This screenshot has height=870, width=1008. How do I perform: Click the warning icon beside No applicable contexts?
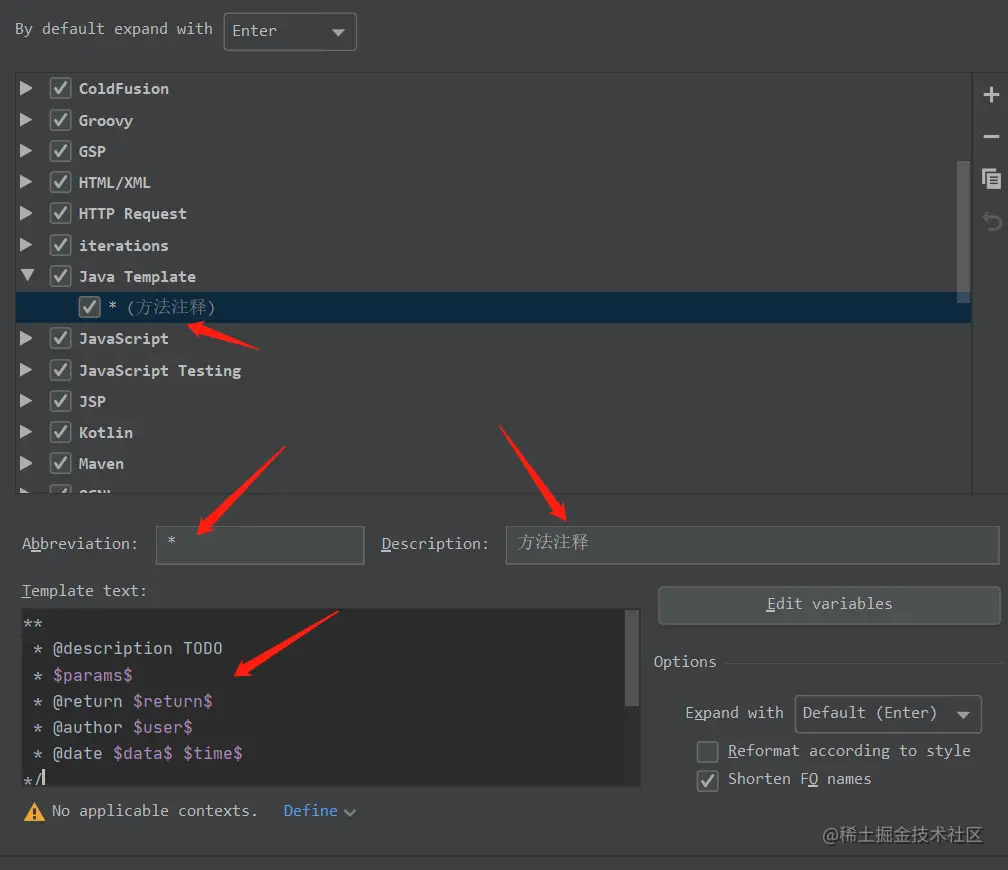point(34,811)
